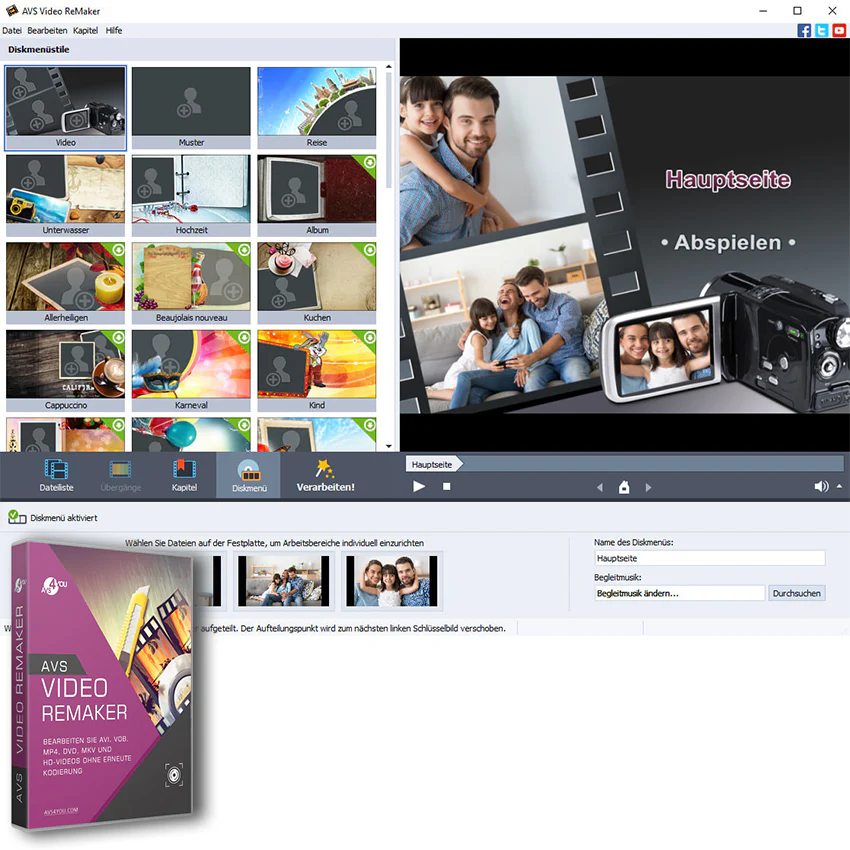Select the Beaujolais nouveau menu style

point(191,283)
